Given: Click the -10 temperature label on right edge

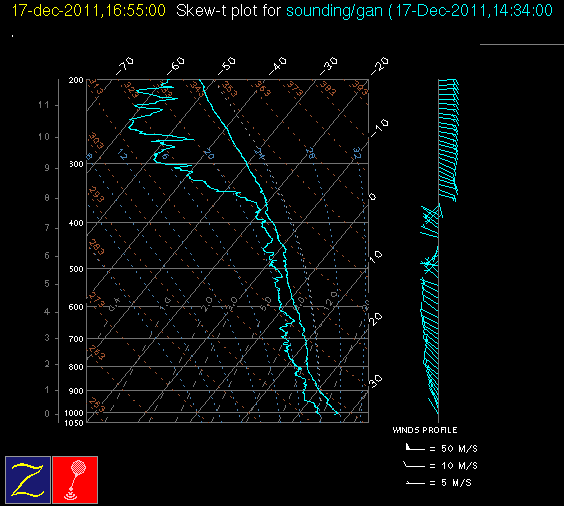Looking at the screenshot, I should (x=380, y=128).
